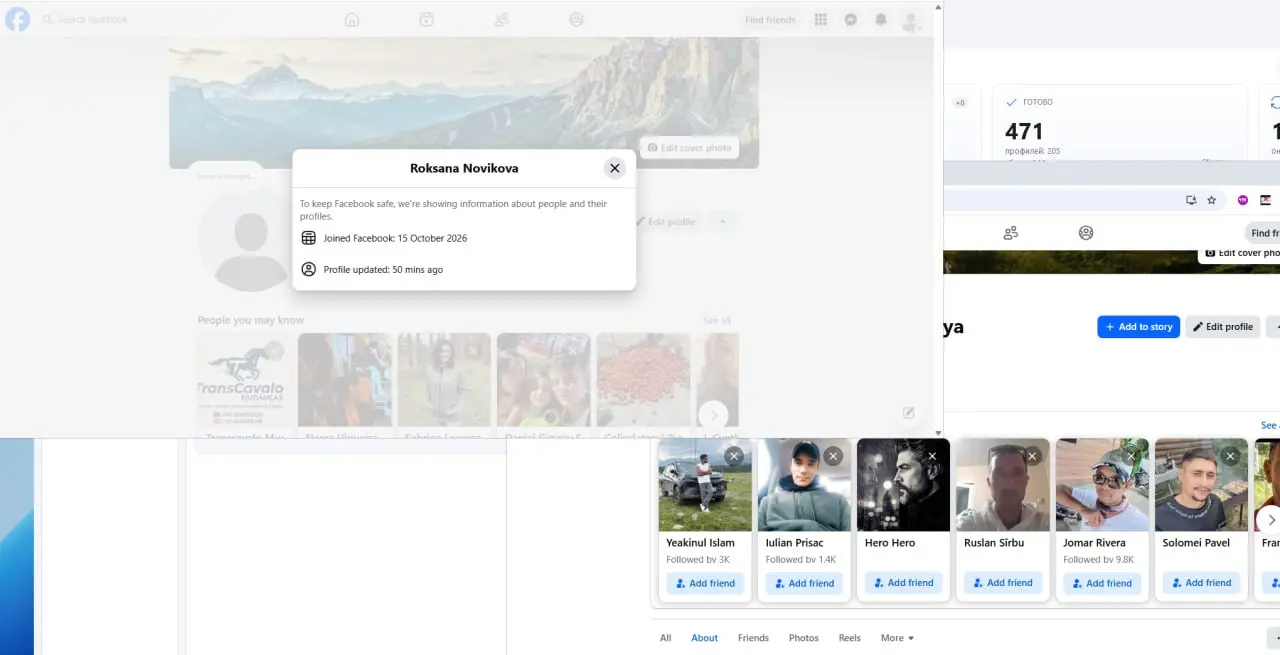Switch to the All tab

coord(665,638)
